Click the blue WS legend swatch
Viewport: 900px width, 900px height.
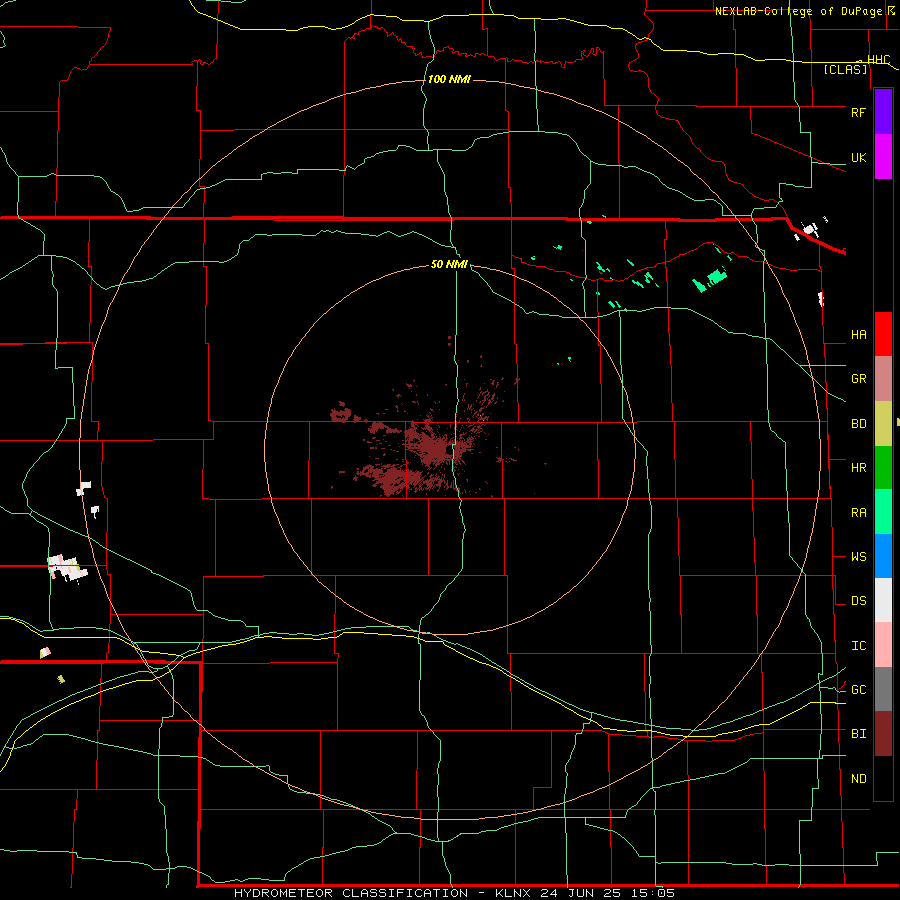[883, 556]
